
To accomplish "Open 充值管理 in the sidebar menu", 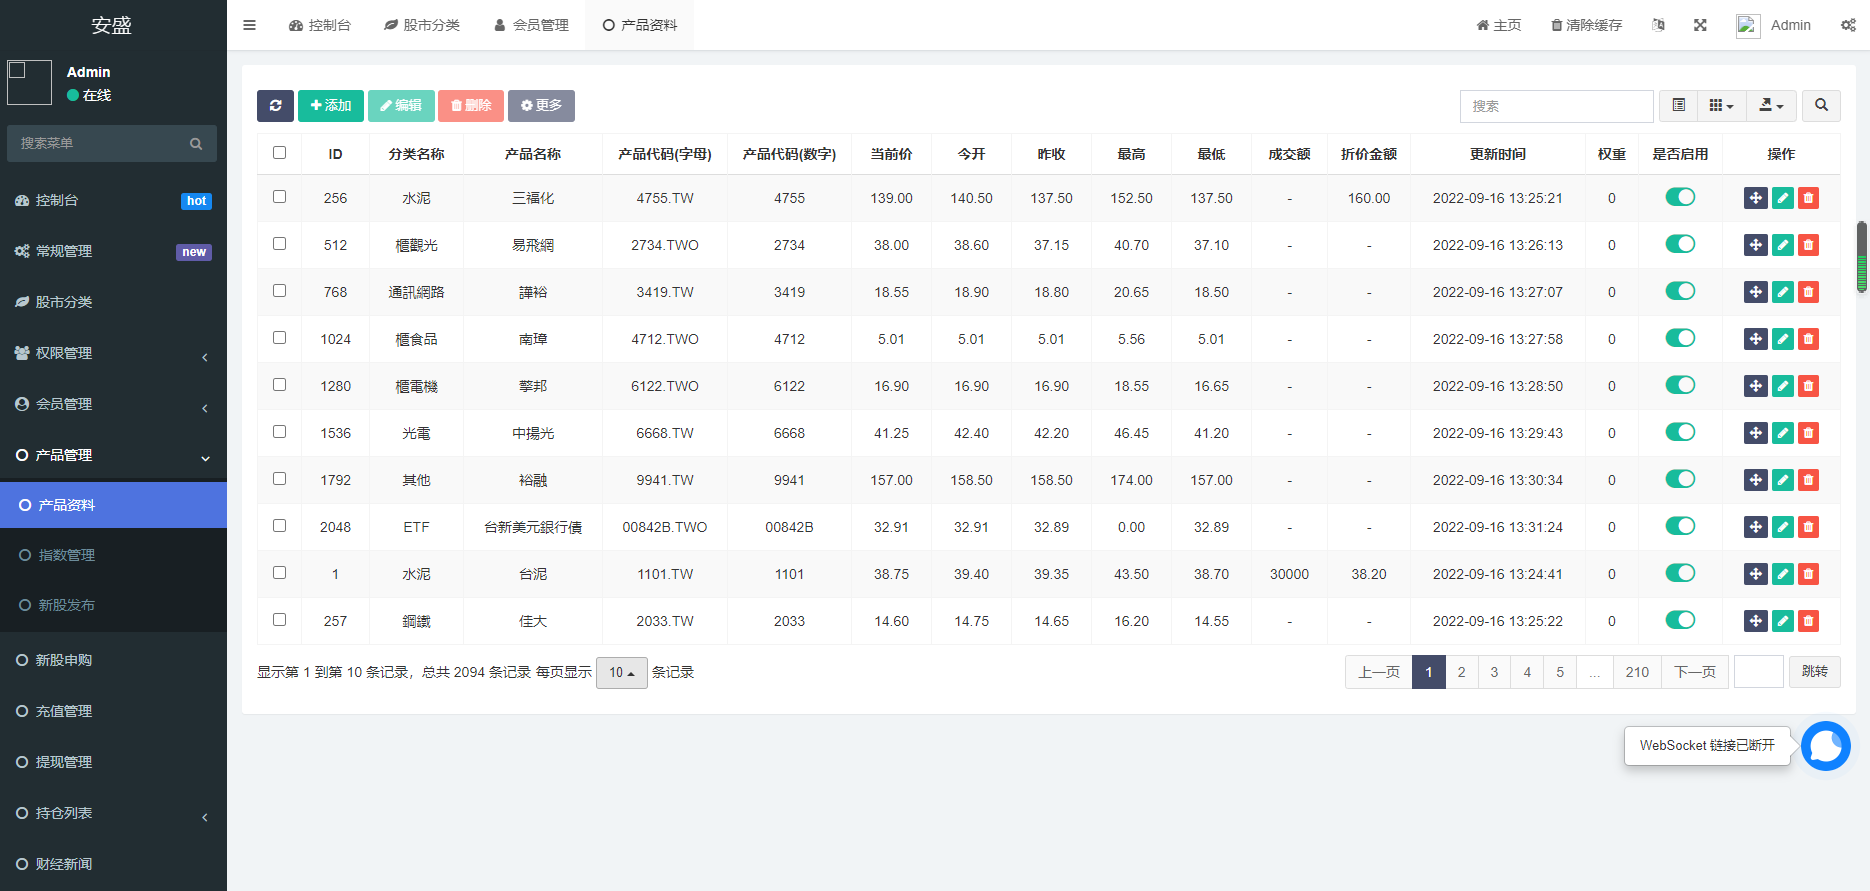I will tap(64, 711).
